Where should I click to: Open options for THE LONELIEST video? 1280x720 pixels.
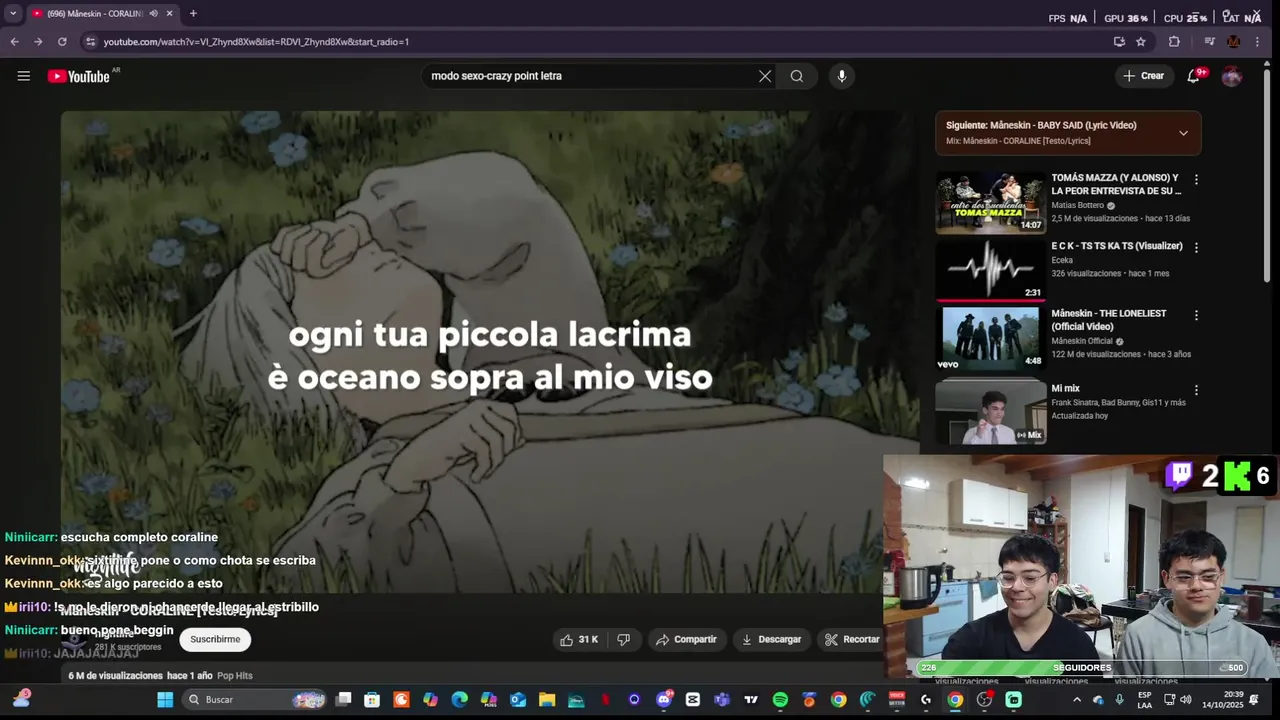point(1196,315)
